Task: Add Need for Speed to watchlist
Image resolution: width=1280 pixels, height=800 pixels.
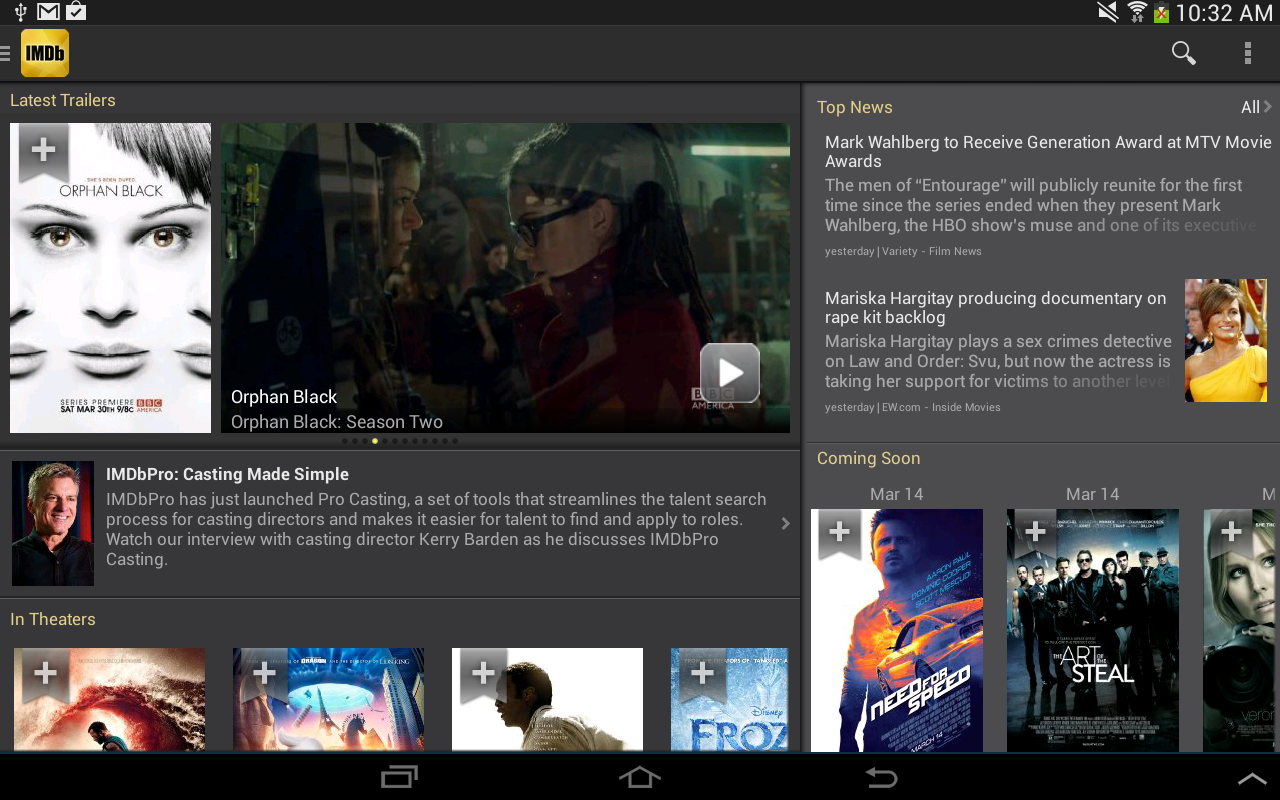Action: click(839, 535)
